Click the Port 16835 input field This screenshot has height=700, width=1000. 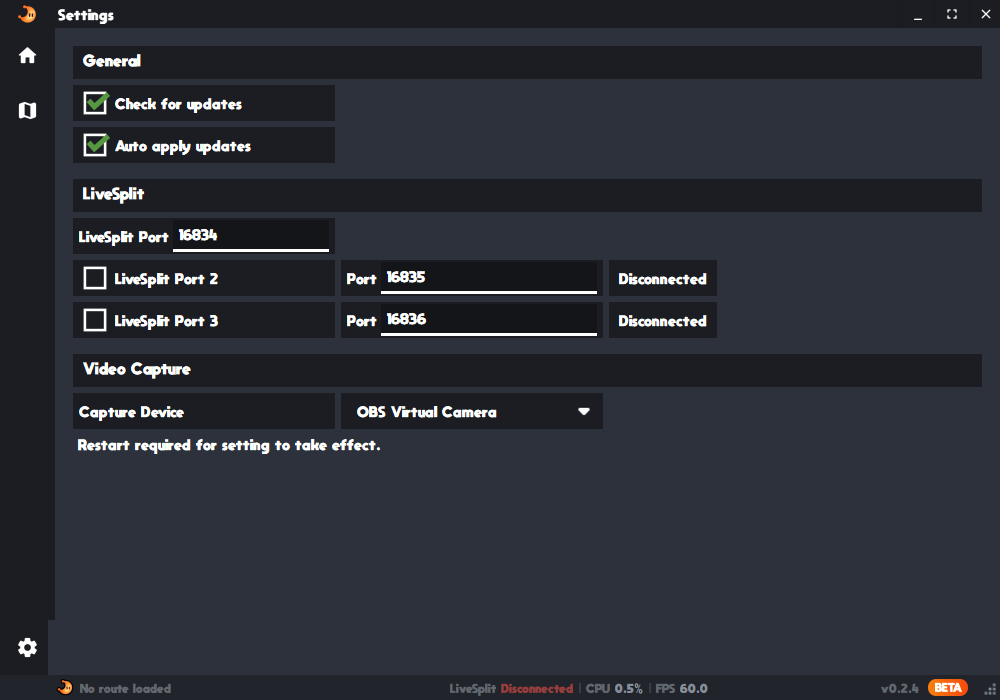pyautogui.click(x=489, y=277)
